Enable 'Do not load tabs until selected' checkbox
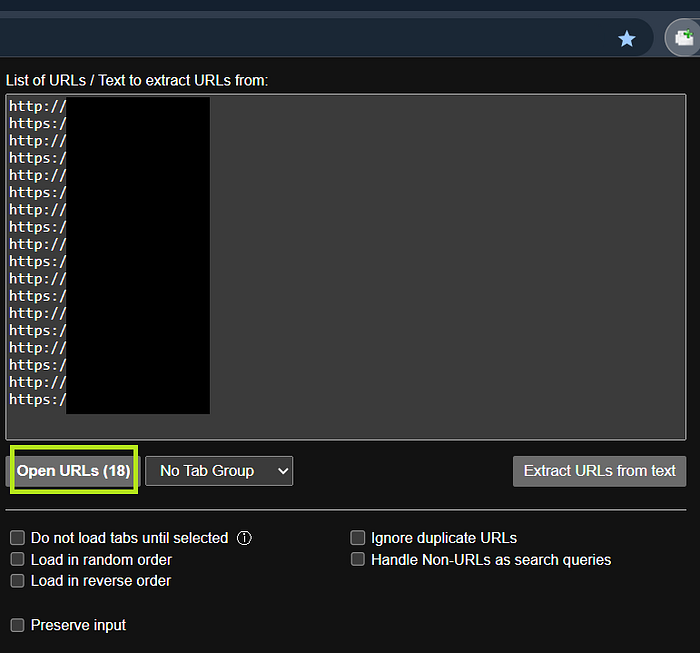This screenshot has width=700, height=653. 17,538
